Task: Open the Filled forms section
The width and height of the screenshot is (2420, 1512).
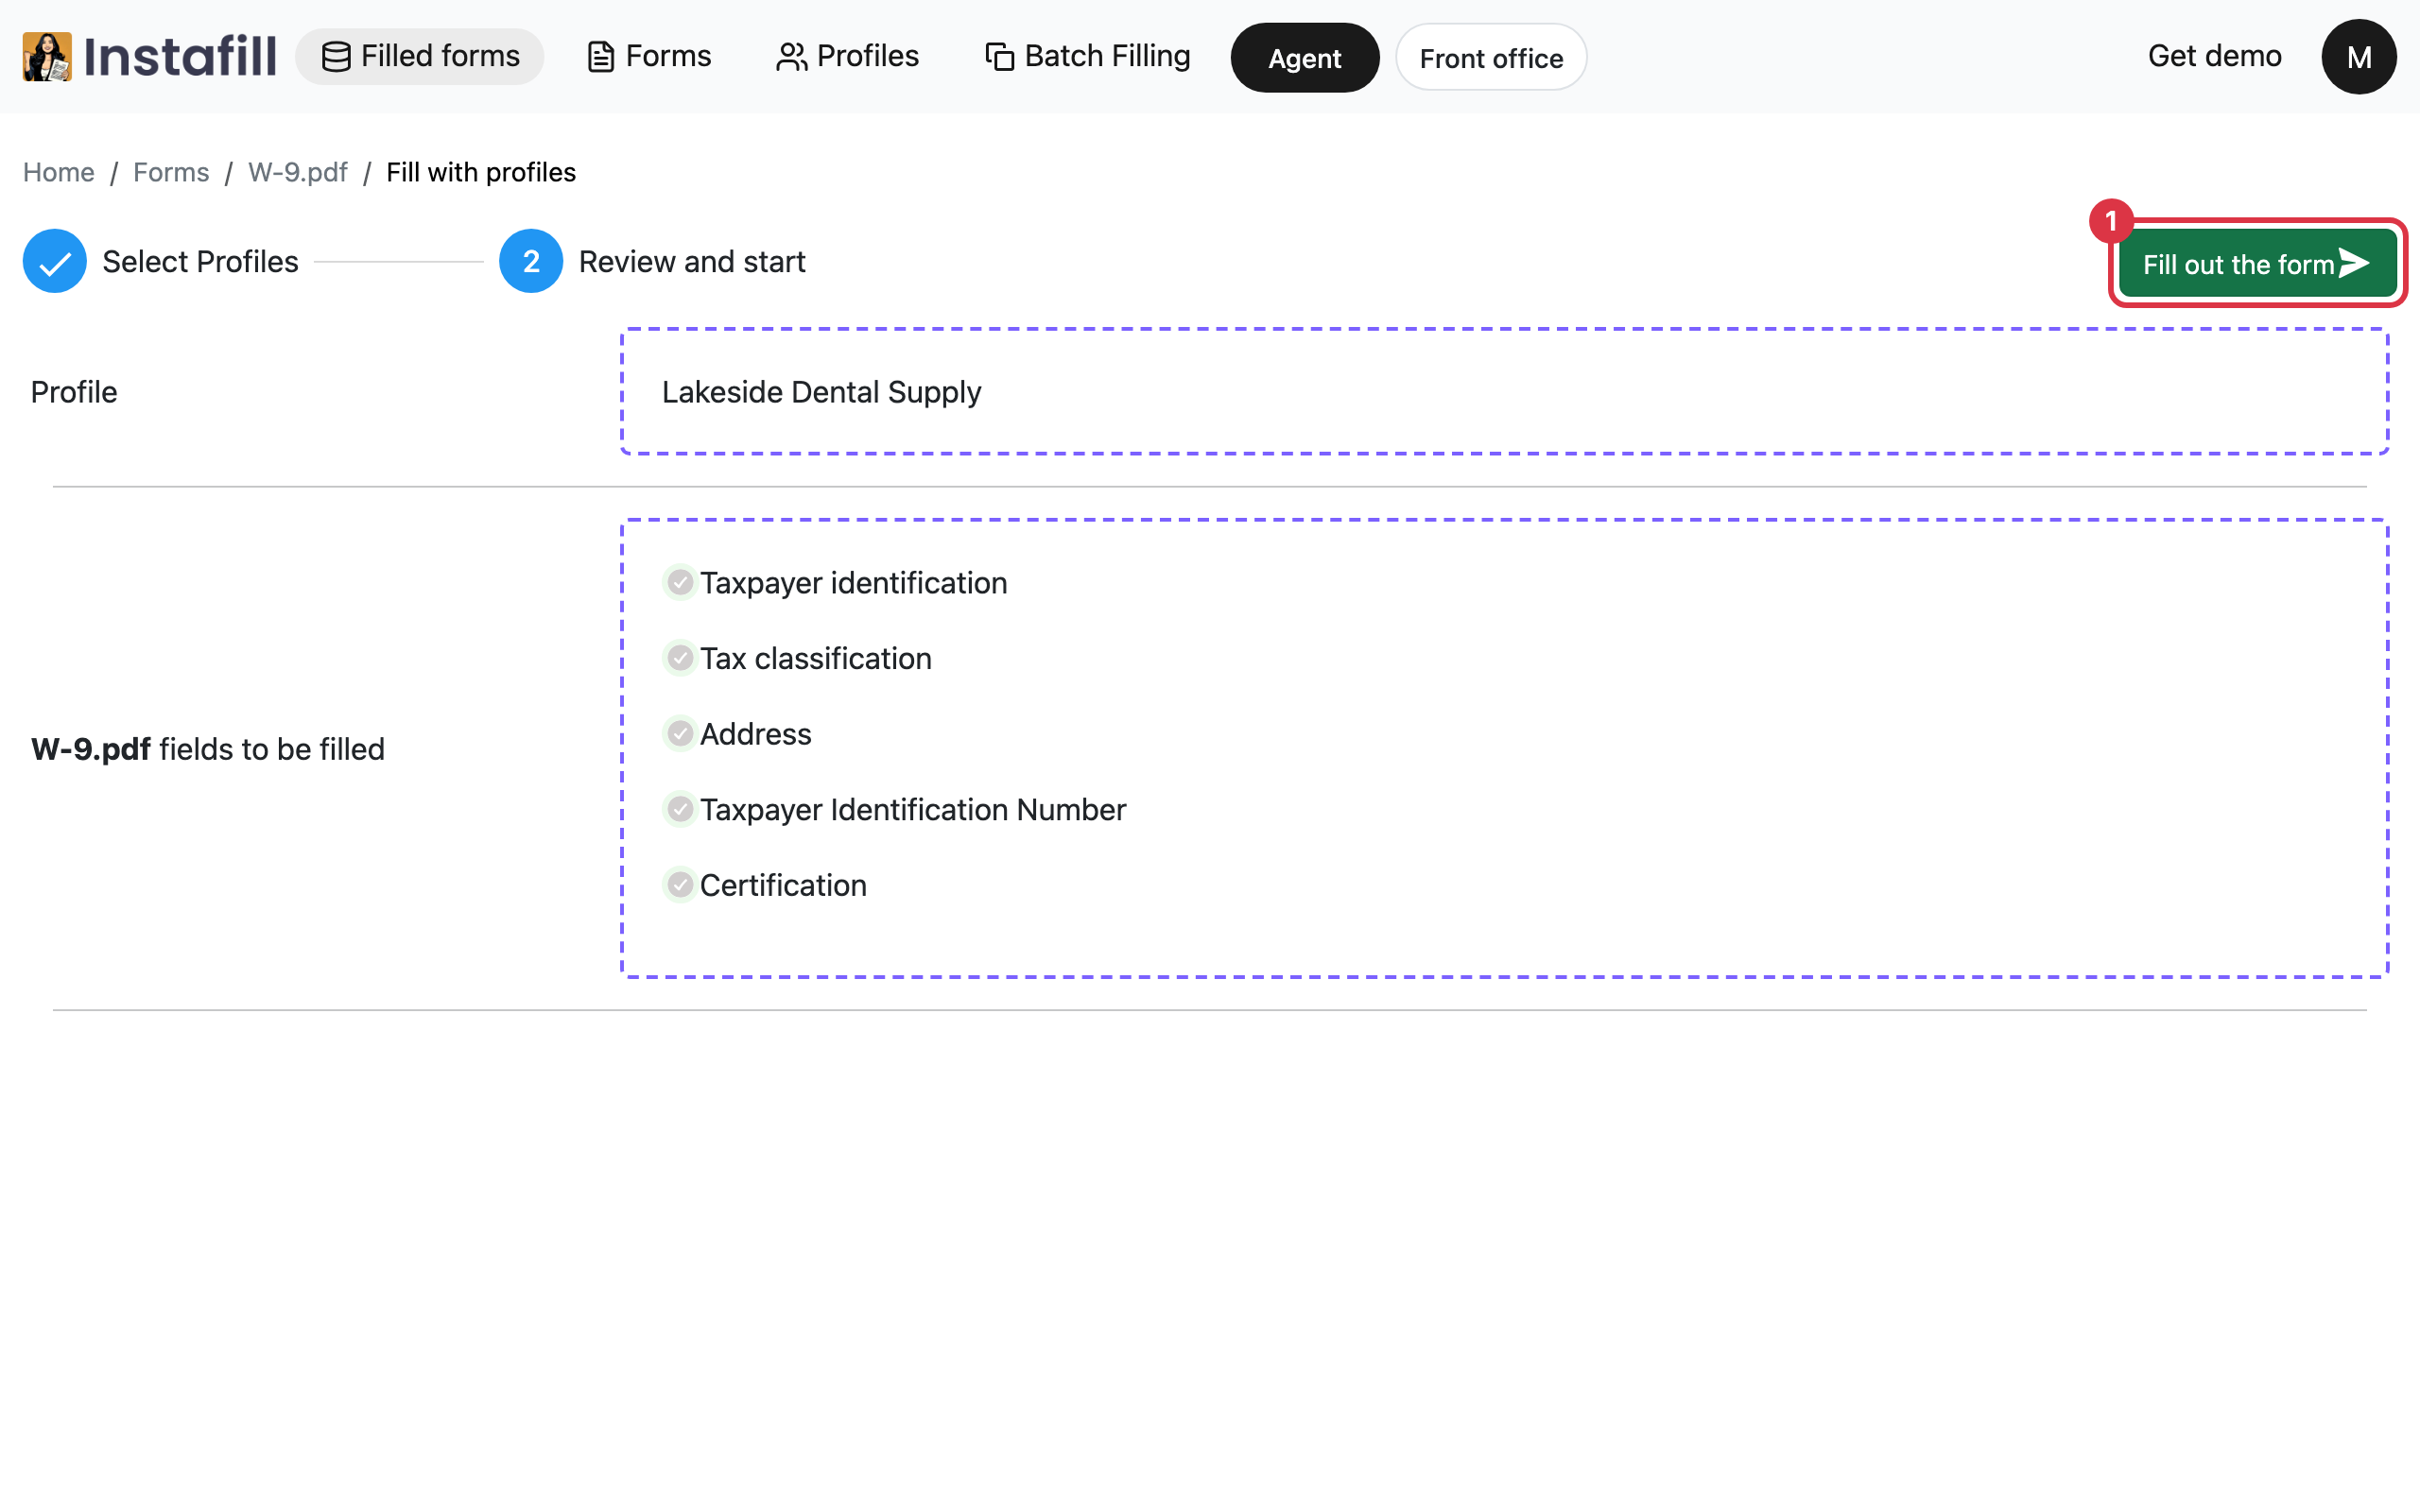Action: (420, 56)
